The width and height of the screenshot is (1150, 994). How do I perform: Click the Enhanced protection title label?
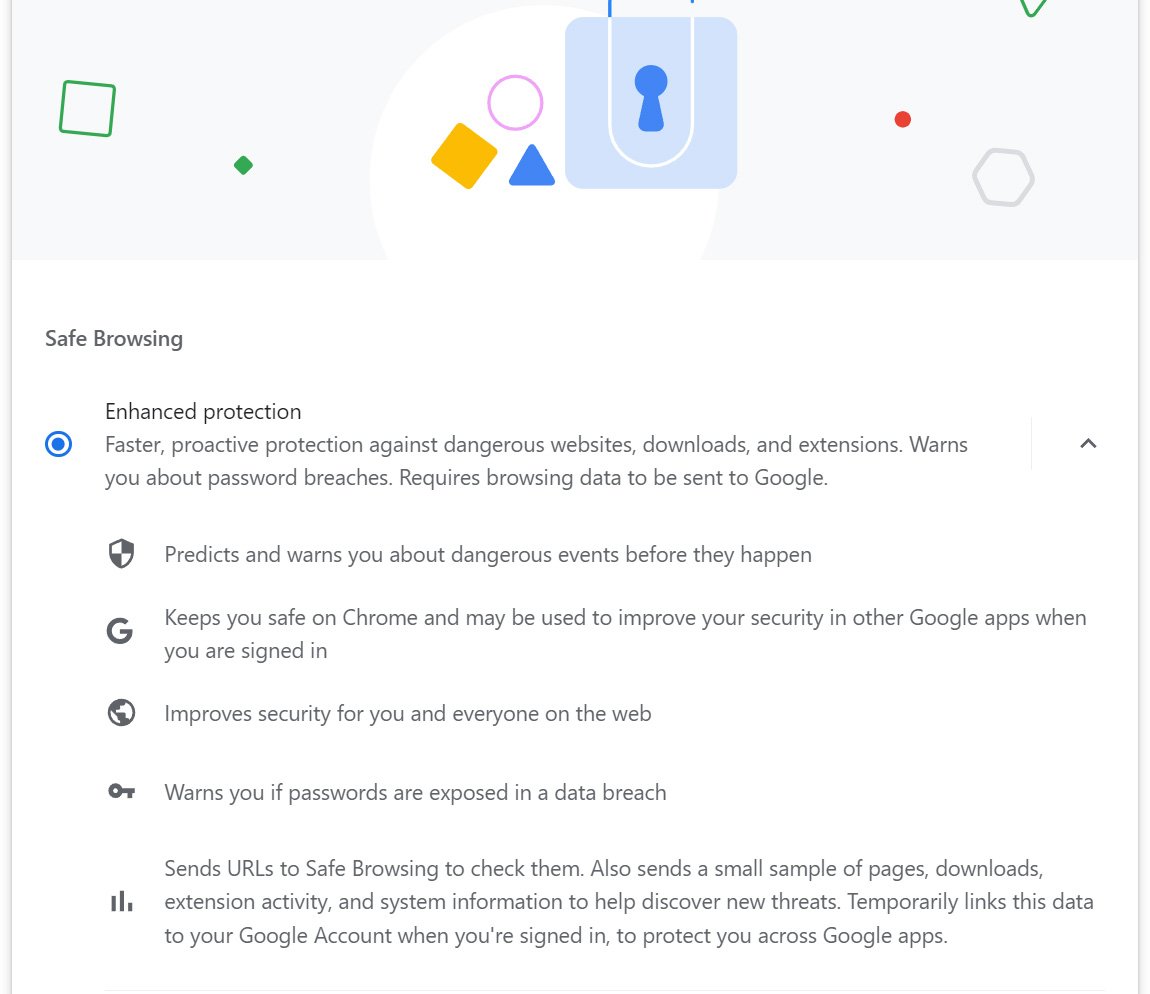pos(203,412)
